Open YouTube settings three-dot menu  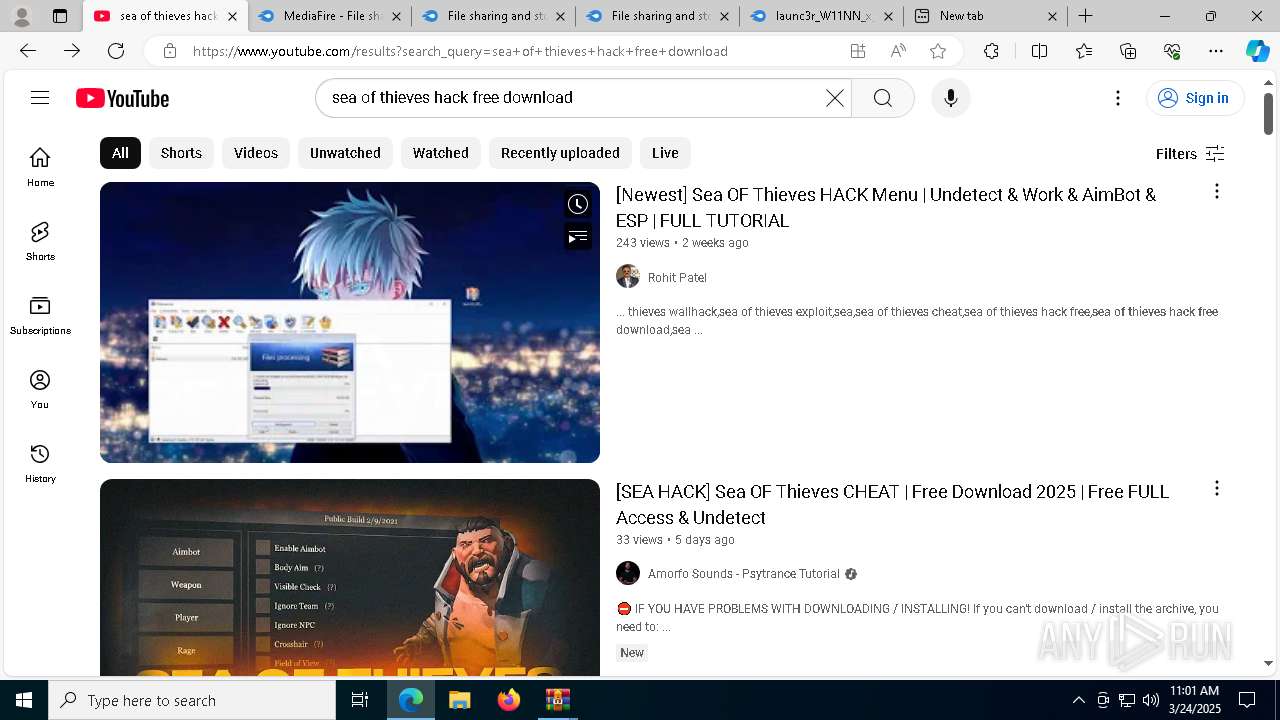click(x=1118, y=98)
